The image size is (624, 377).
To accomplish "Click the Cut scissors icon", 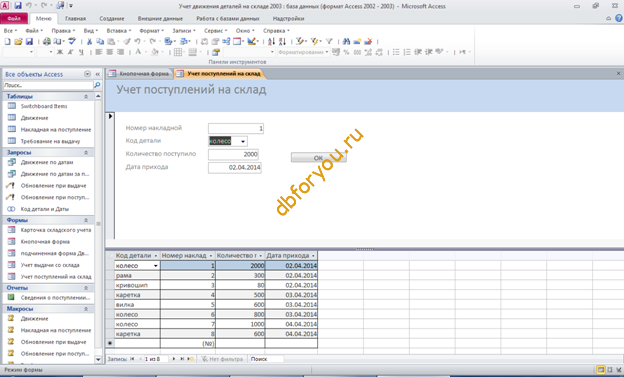I will [x=89, y=41].
